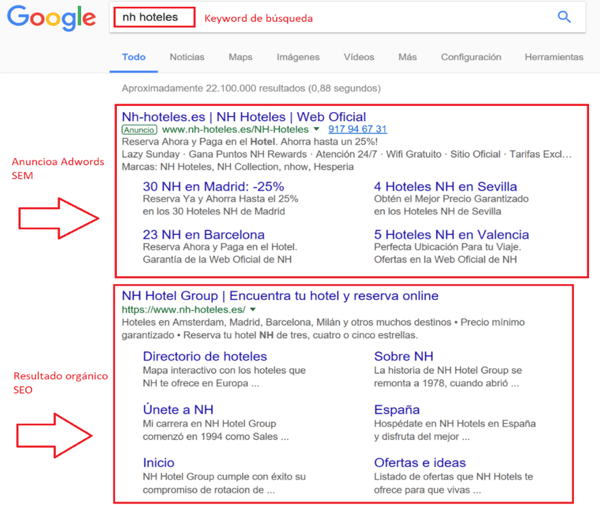600x505 pixels.
Task: Expand dropdown arrow beside ad URL
Action: click(317, 130)
